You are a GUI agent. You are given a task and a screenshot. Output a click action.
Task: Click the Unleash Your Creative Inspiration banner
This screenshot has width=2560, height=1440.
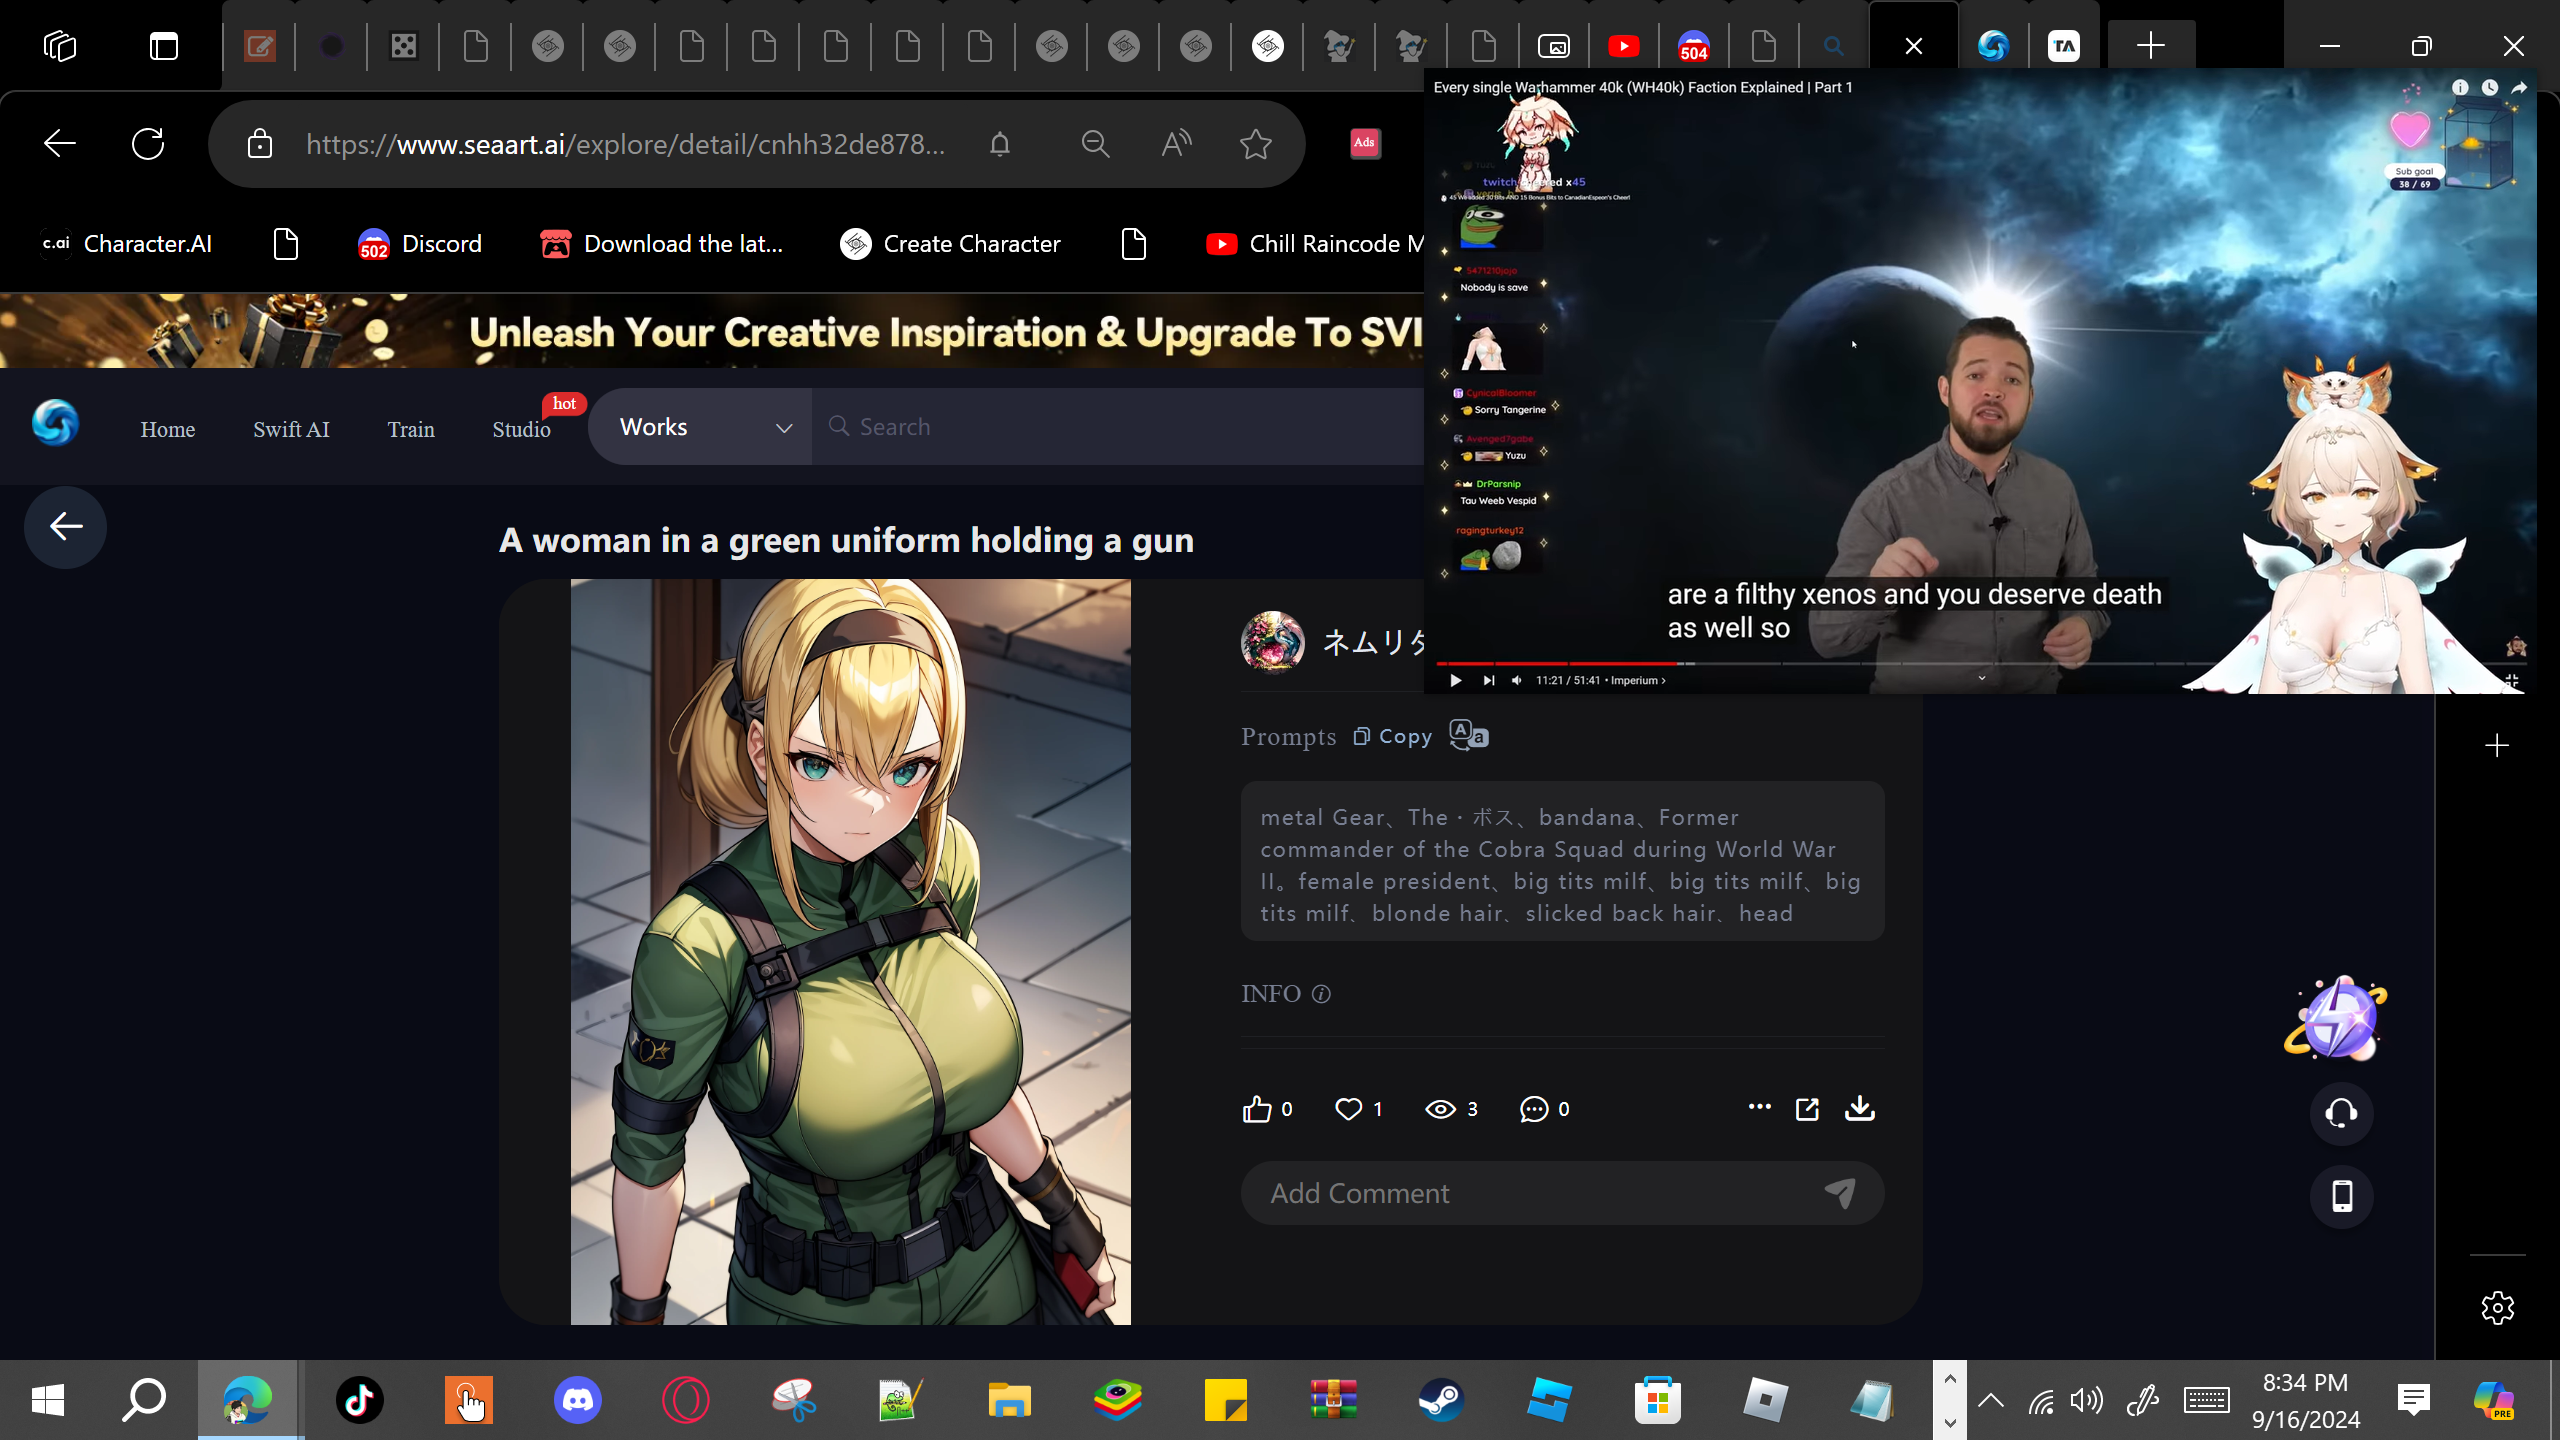[x=712, y=331]
